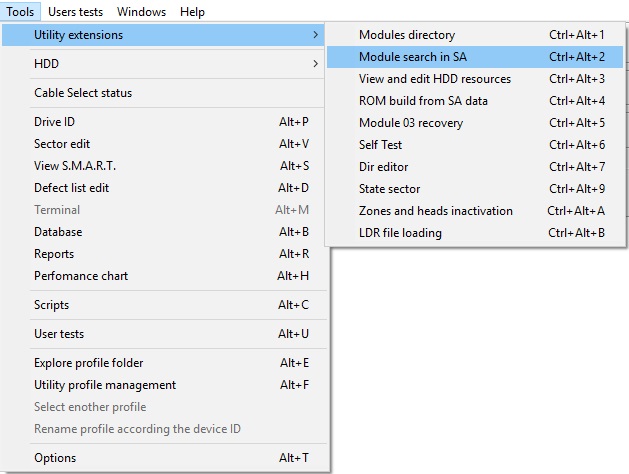This screenshot has height=474, width=629.
Task: Open the Windows menu in menu bar
Action: [141, 12]
